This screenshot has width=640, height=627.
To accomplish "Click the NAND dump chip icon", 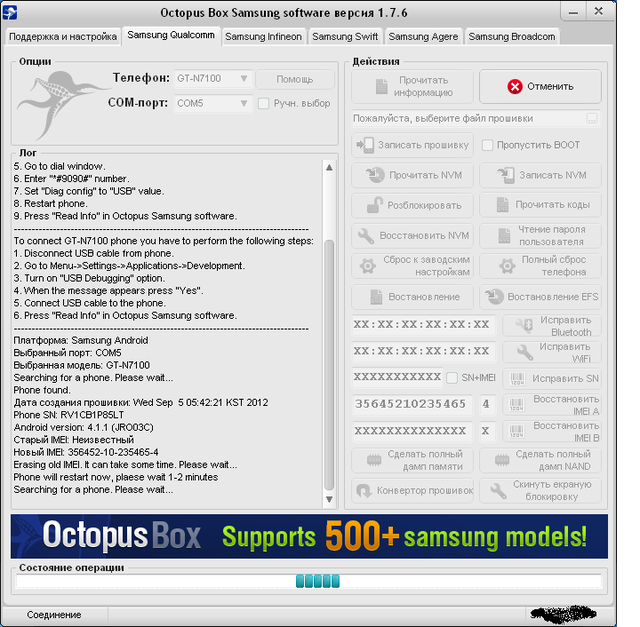I will (x=502, y=460).
